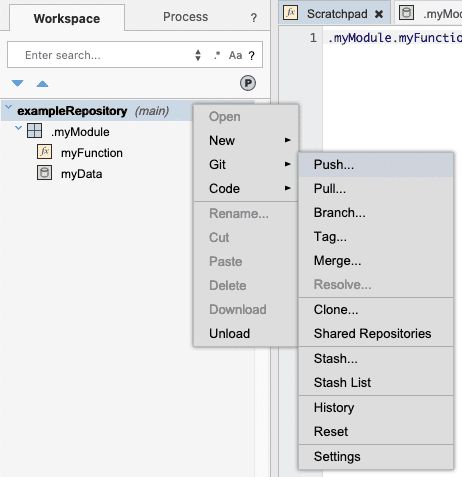Image resolution: width=462 pixels, height=477 pixels.
Task: Expand all with the blue down triangle
Action: (x=17, y=83)
